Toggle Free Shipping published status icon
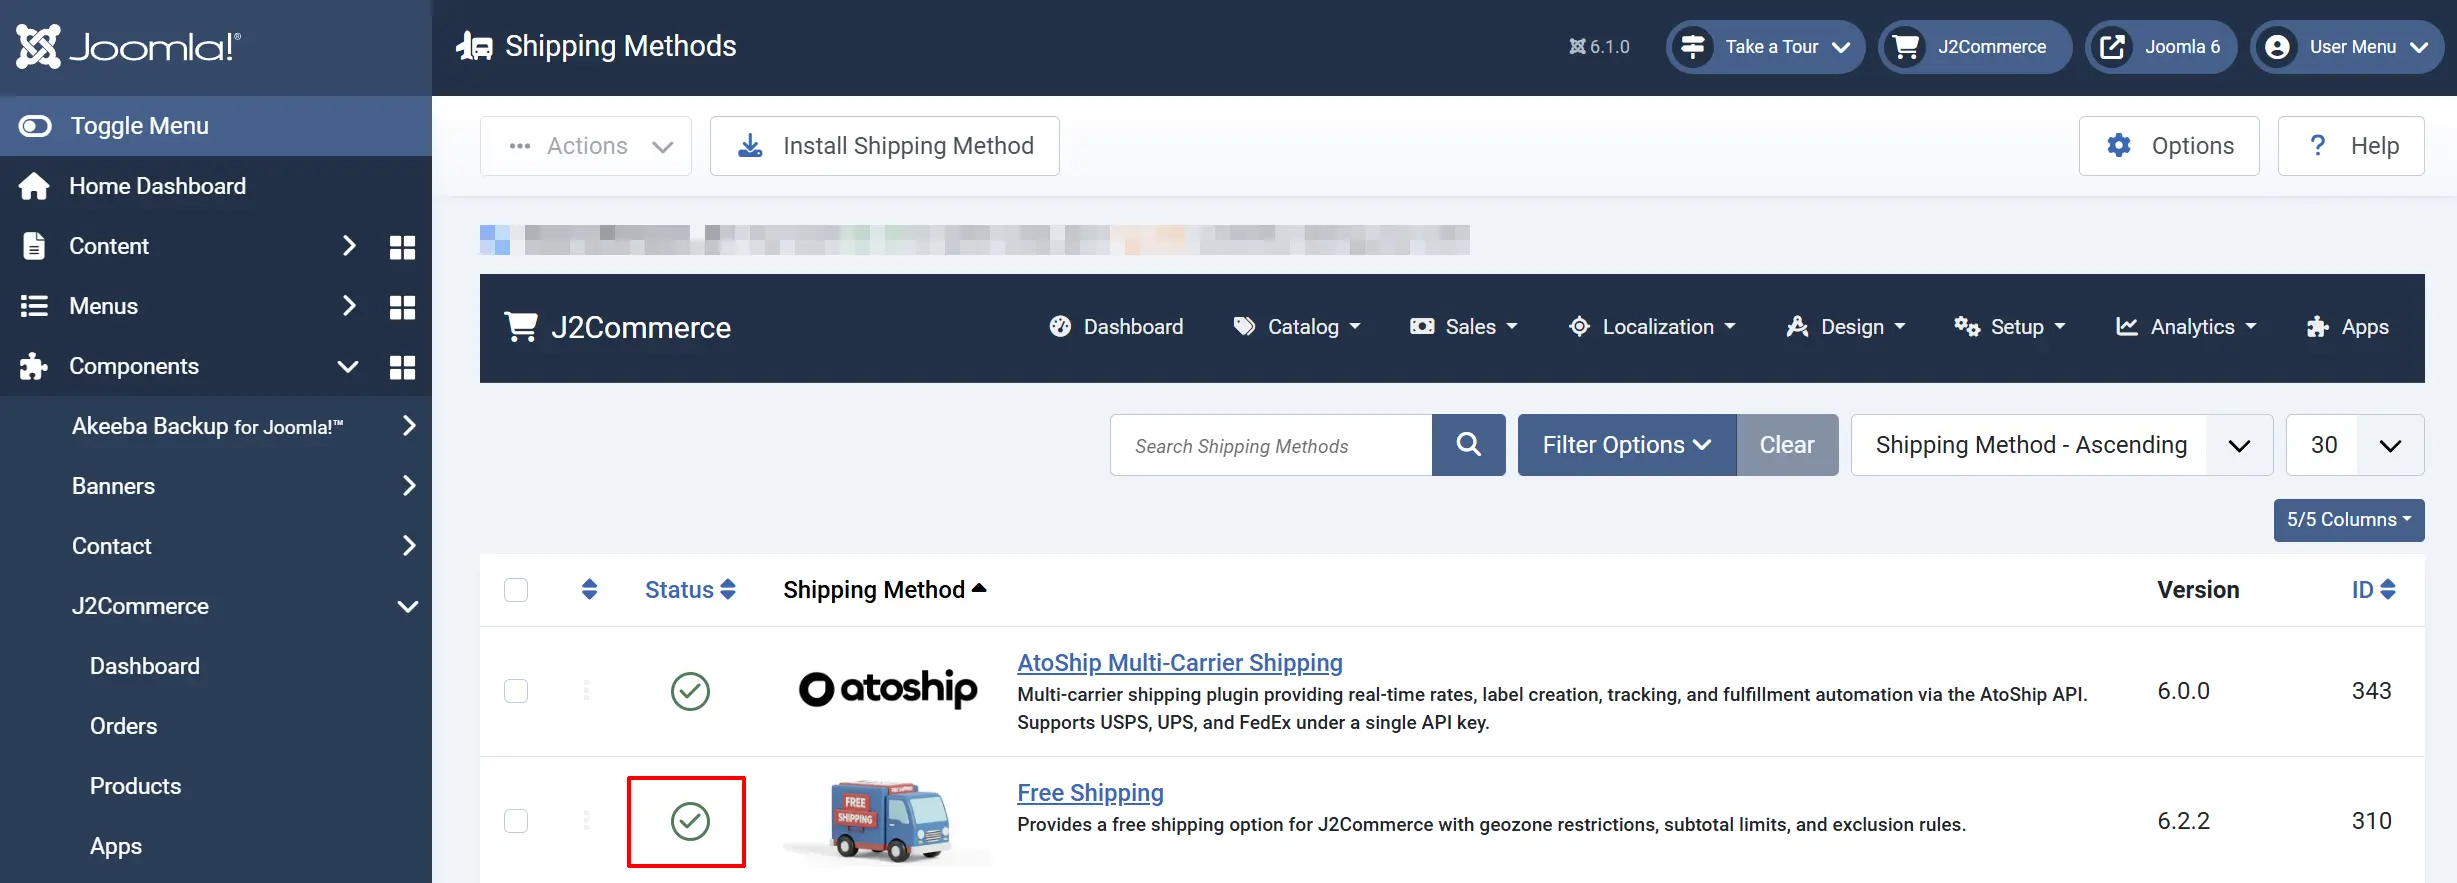 tap(690, 821)
